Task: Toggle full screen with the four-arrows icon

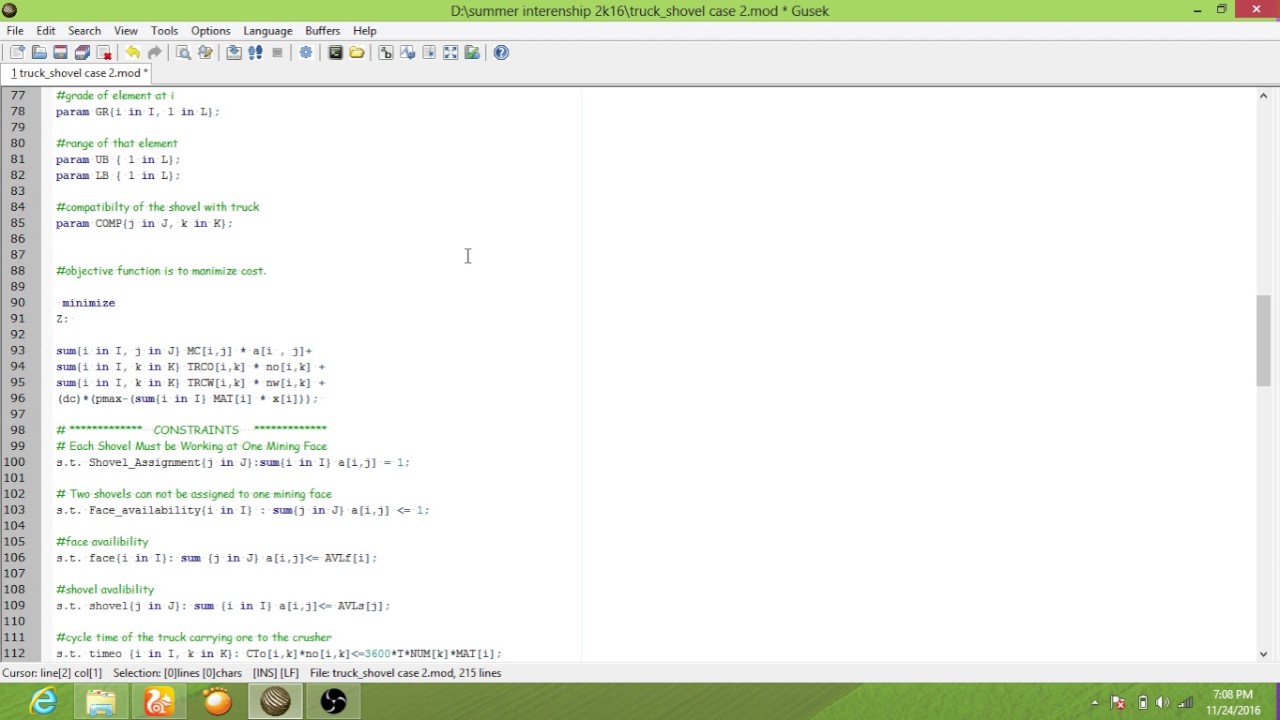Action: click(x=451, y=53)
